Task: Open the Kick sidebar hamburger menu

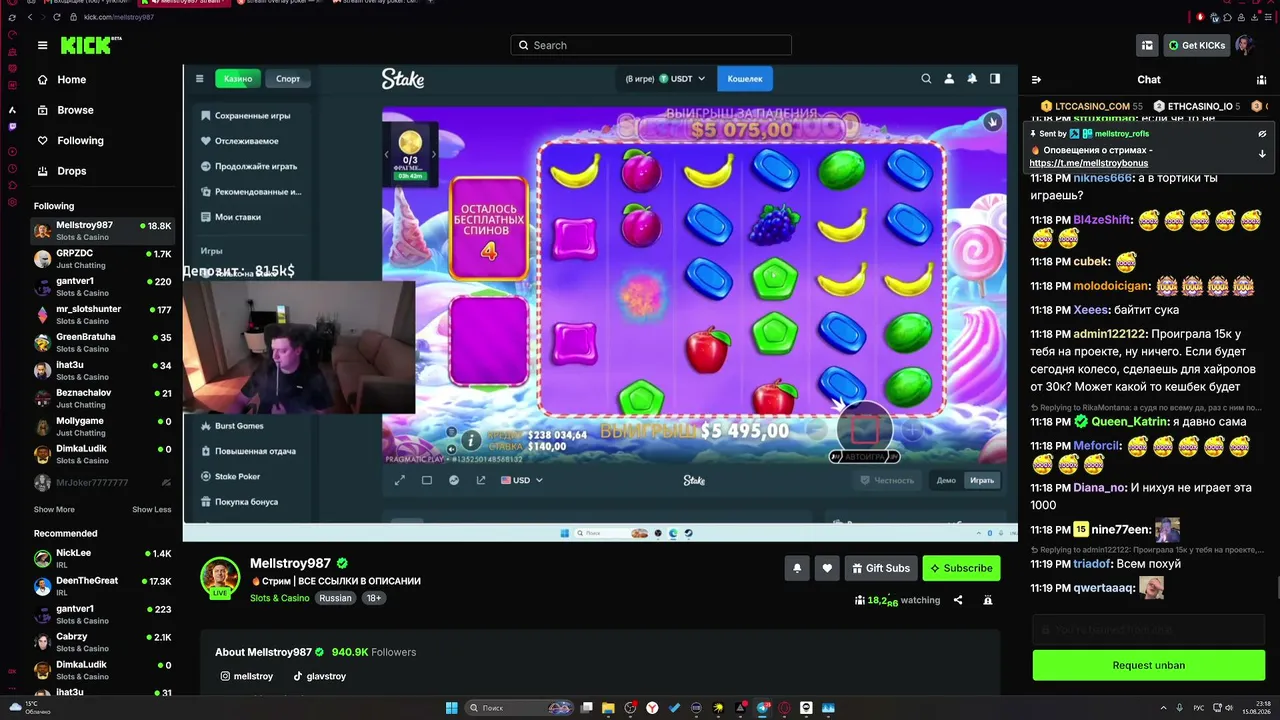Action: click(x=42, y=45)
